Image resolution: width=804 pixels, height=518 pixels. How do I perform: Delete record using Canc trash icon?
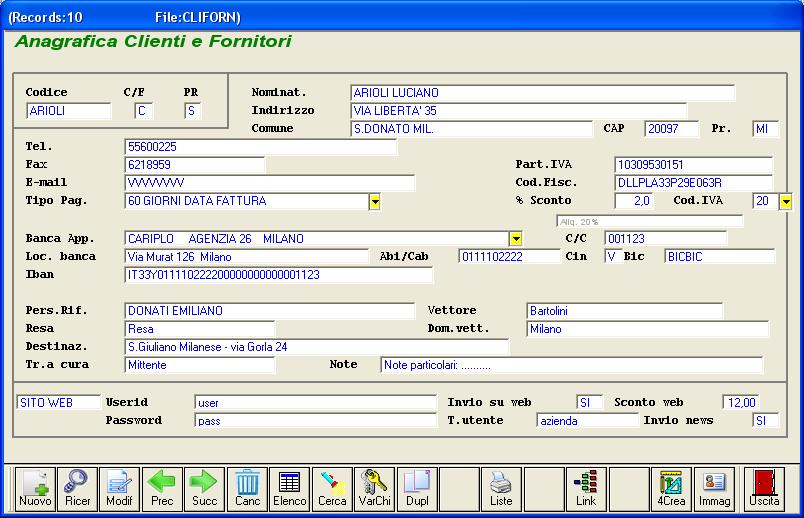click(247, 489)
